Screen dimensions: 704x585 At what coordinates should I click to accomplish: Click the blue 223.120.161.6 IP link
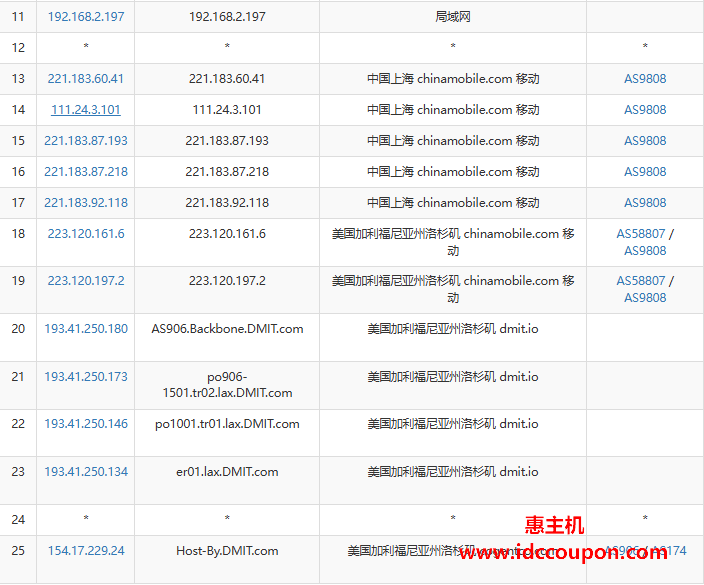86,234
